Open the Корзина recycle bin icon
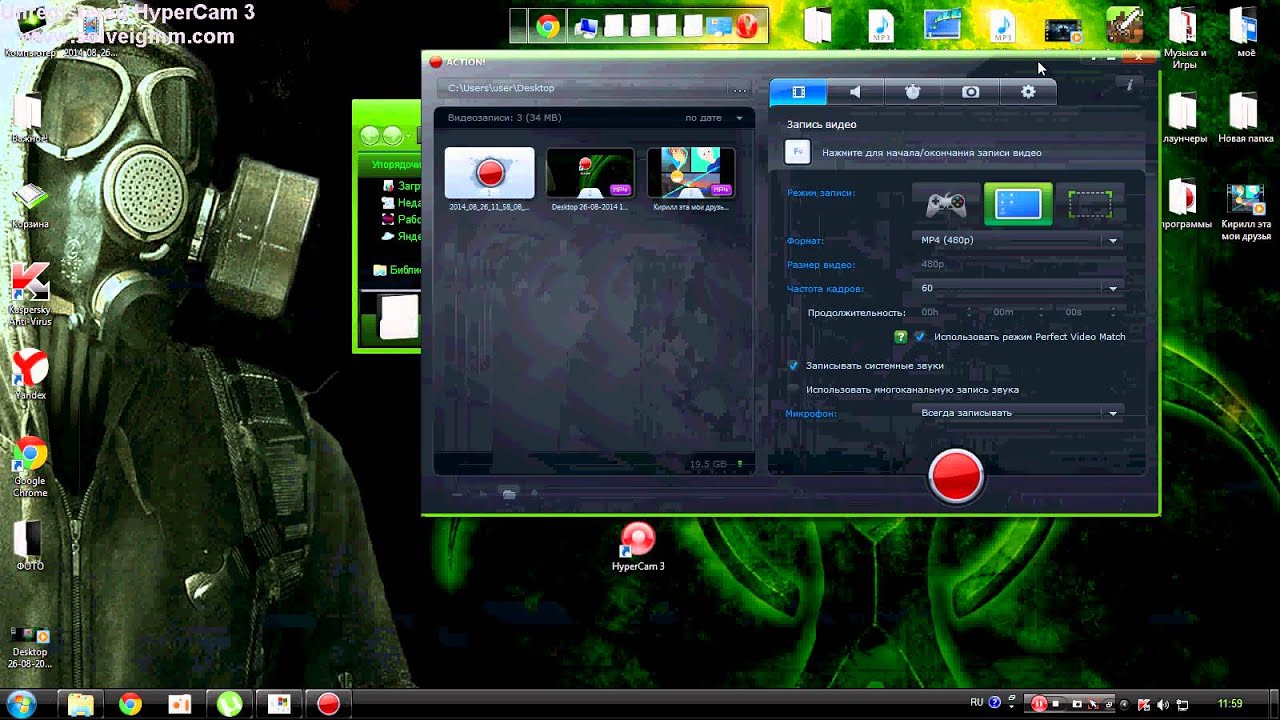 30,208
